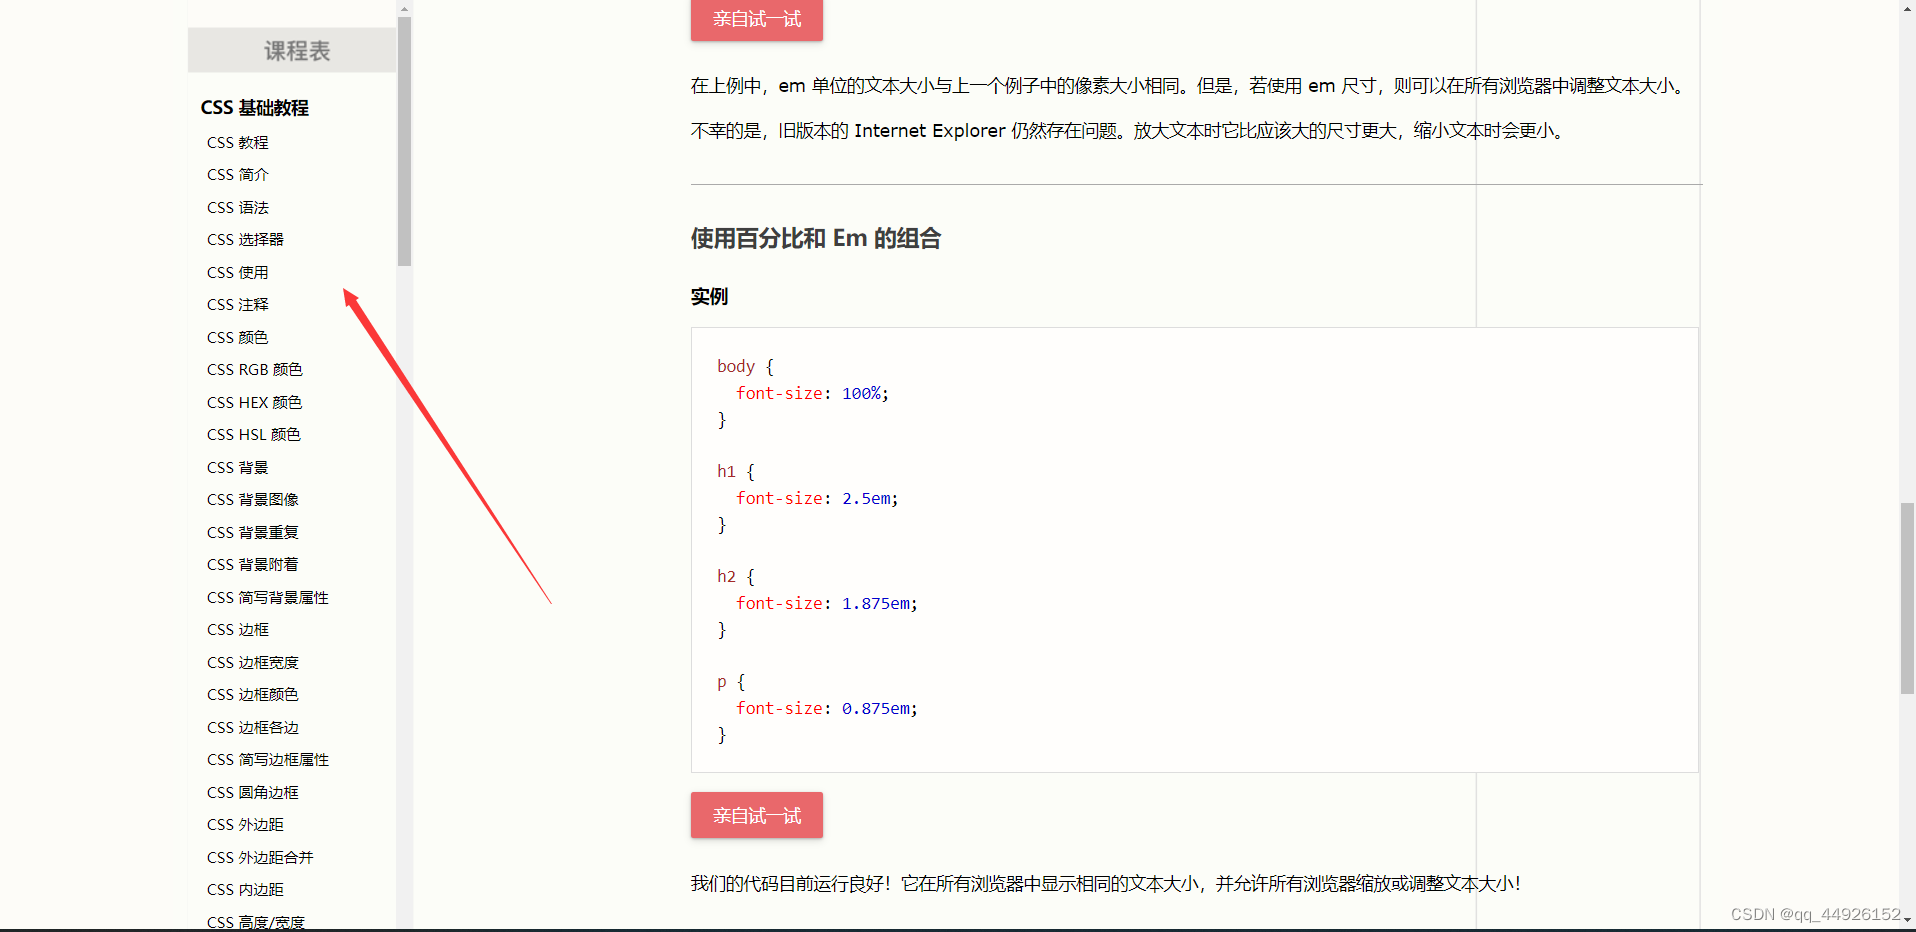Screen dimensions: 1916x932
Task: Select CSS 背景图像 in the sidebar
Action: click(252, 499)
